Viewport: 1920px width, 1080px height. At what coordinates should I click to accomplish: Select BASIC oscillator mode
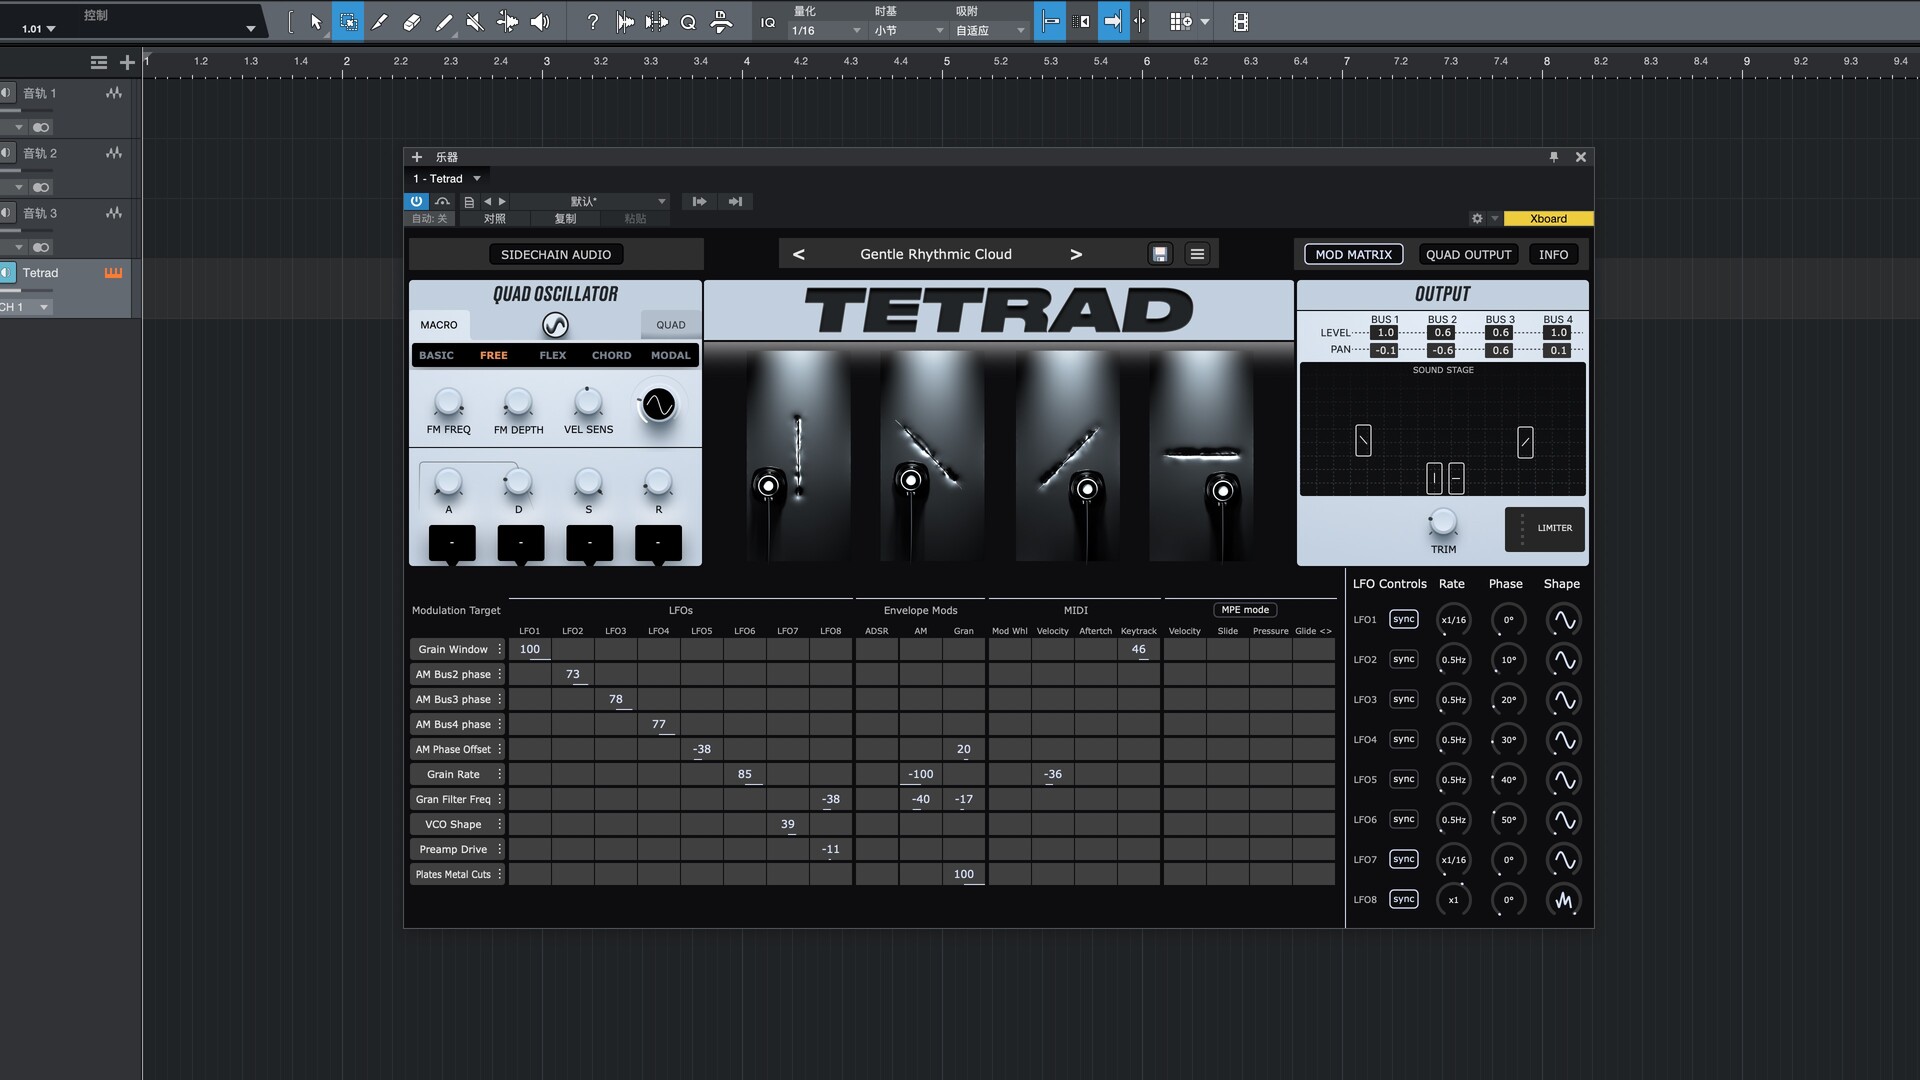[436, 355]
